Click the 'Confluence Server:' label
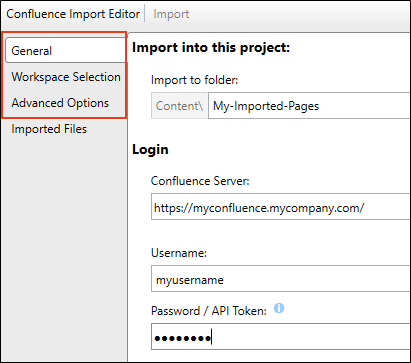This screenshot has height=363, width=411. (x=200, y=181)
